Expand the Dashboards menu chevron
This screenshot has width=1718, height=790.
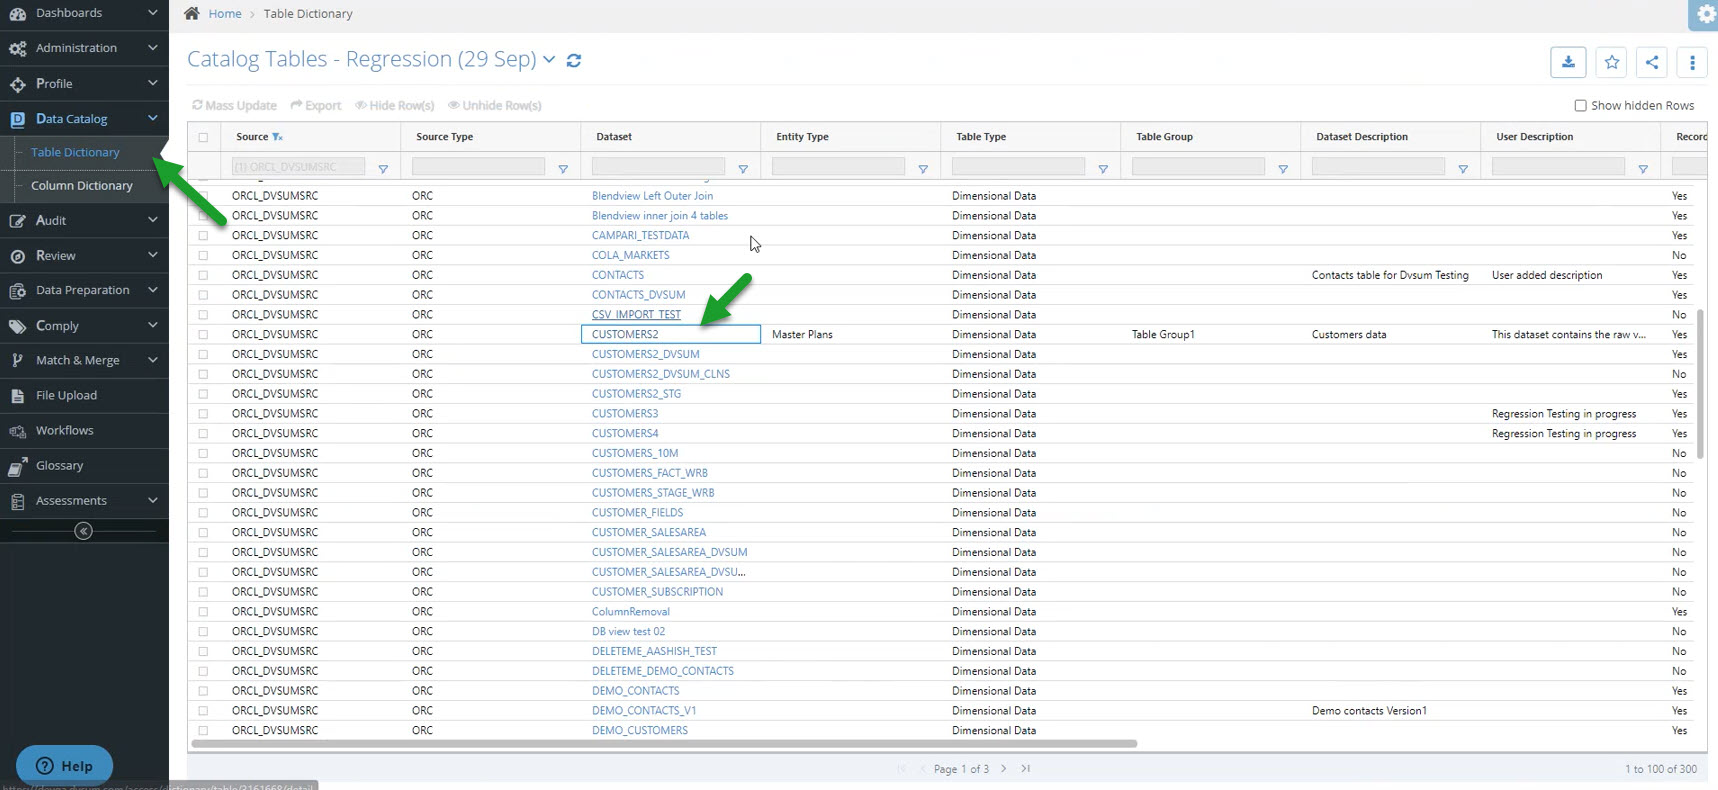[x=152, y=13]
